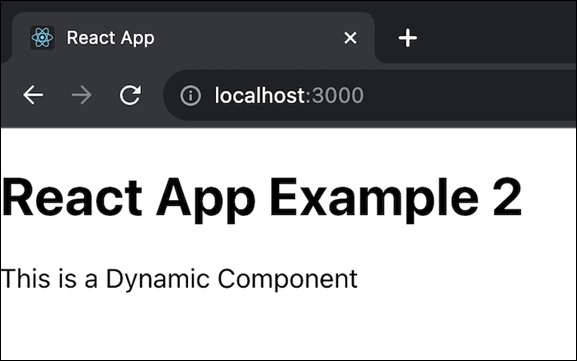The width and height of the screenshot is (577, 361).
Task: Click the localhost:3000 address bar
Action: pos(370,95)
